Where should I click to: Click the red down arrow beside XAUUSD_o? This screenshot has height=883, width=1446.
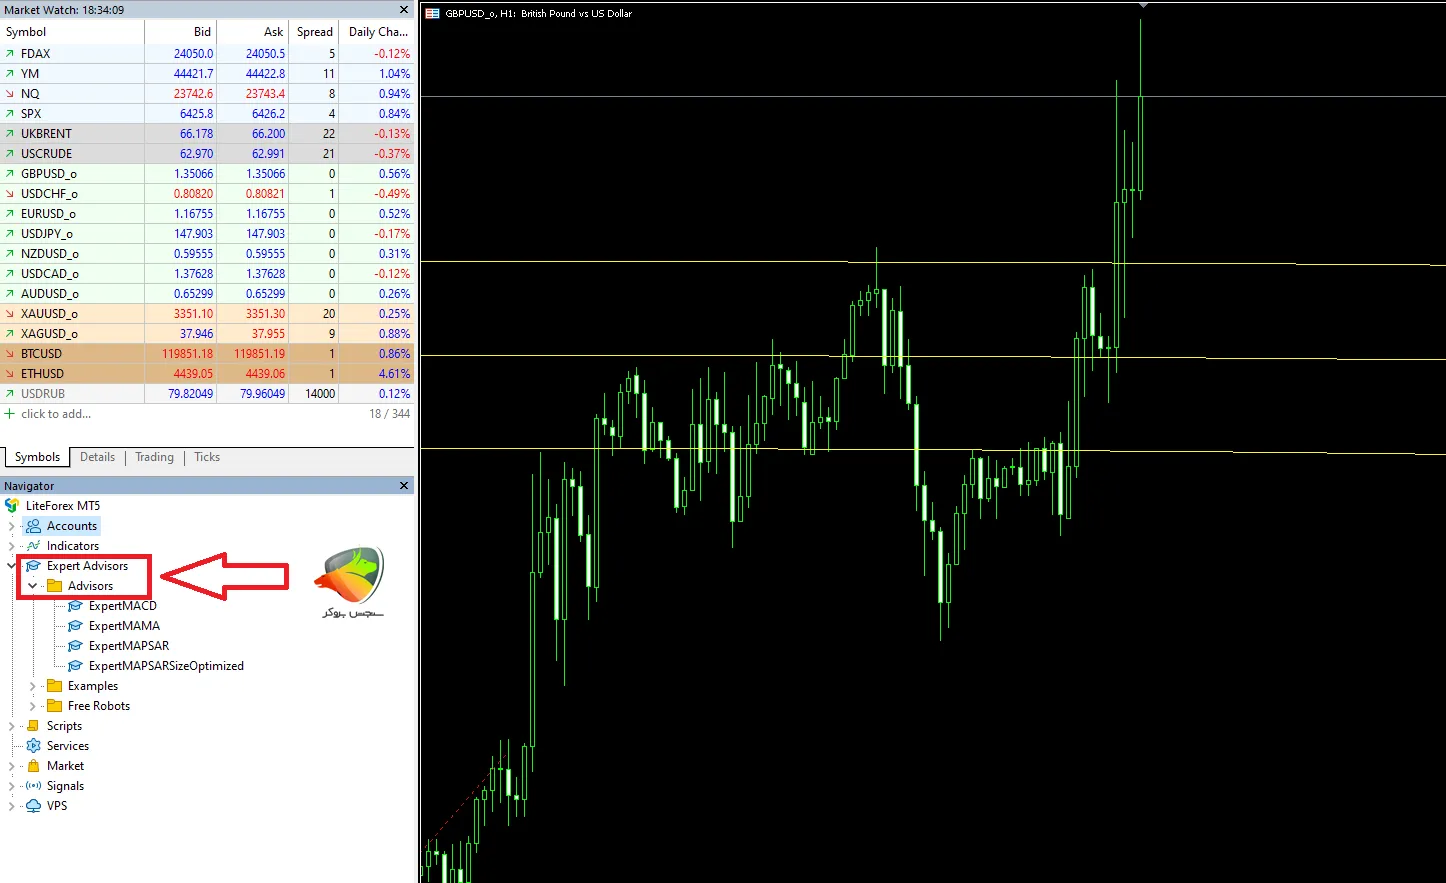pos(10,314)
